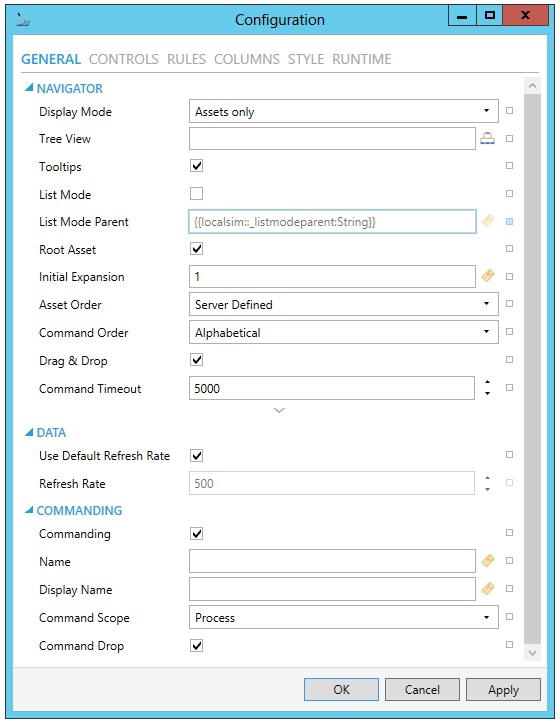The width and height of the screenshot is (560, 723).
Task: Click the tag icon next to Name field
Action: click(x=488, y=560)
